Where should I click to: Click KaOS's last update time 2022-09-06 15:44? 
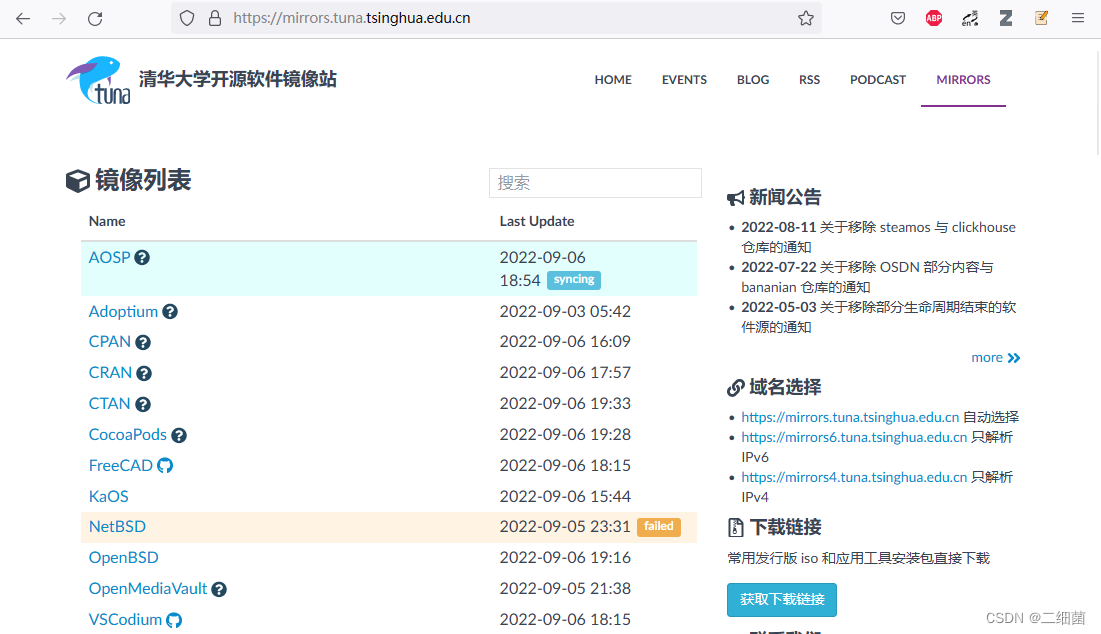(565, 496)
